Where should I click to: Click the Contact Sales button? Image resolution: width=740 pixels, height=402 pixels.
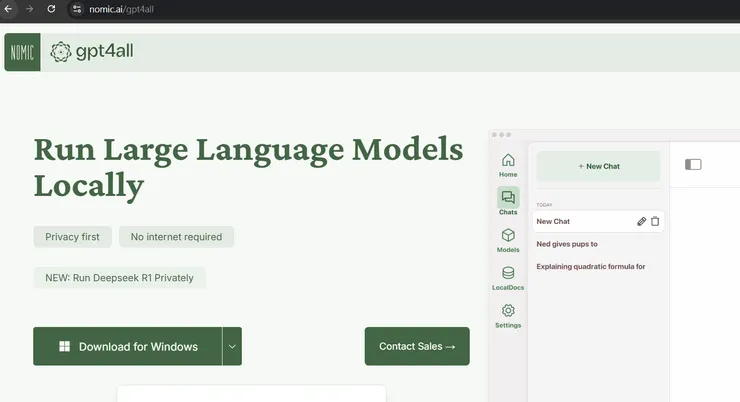click(417, 346)
